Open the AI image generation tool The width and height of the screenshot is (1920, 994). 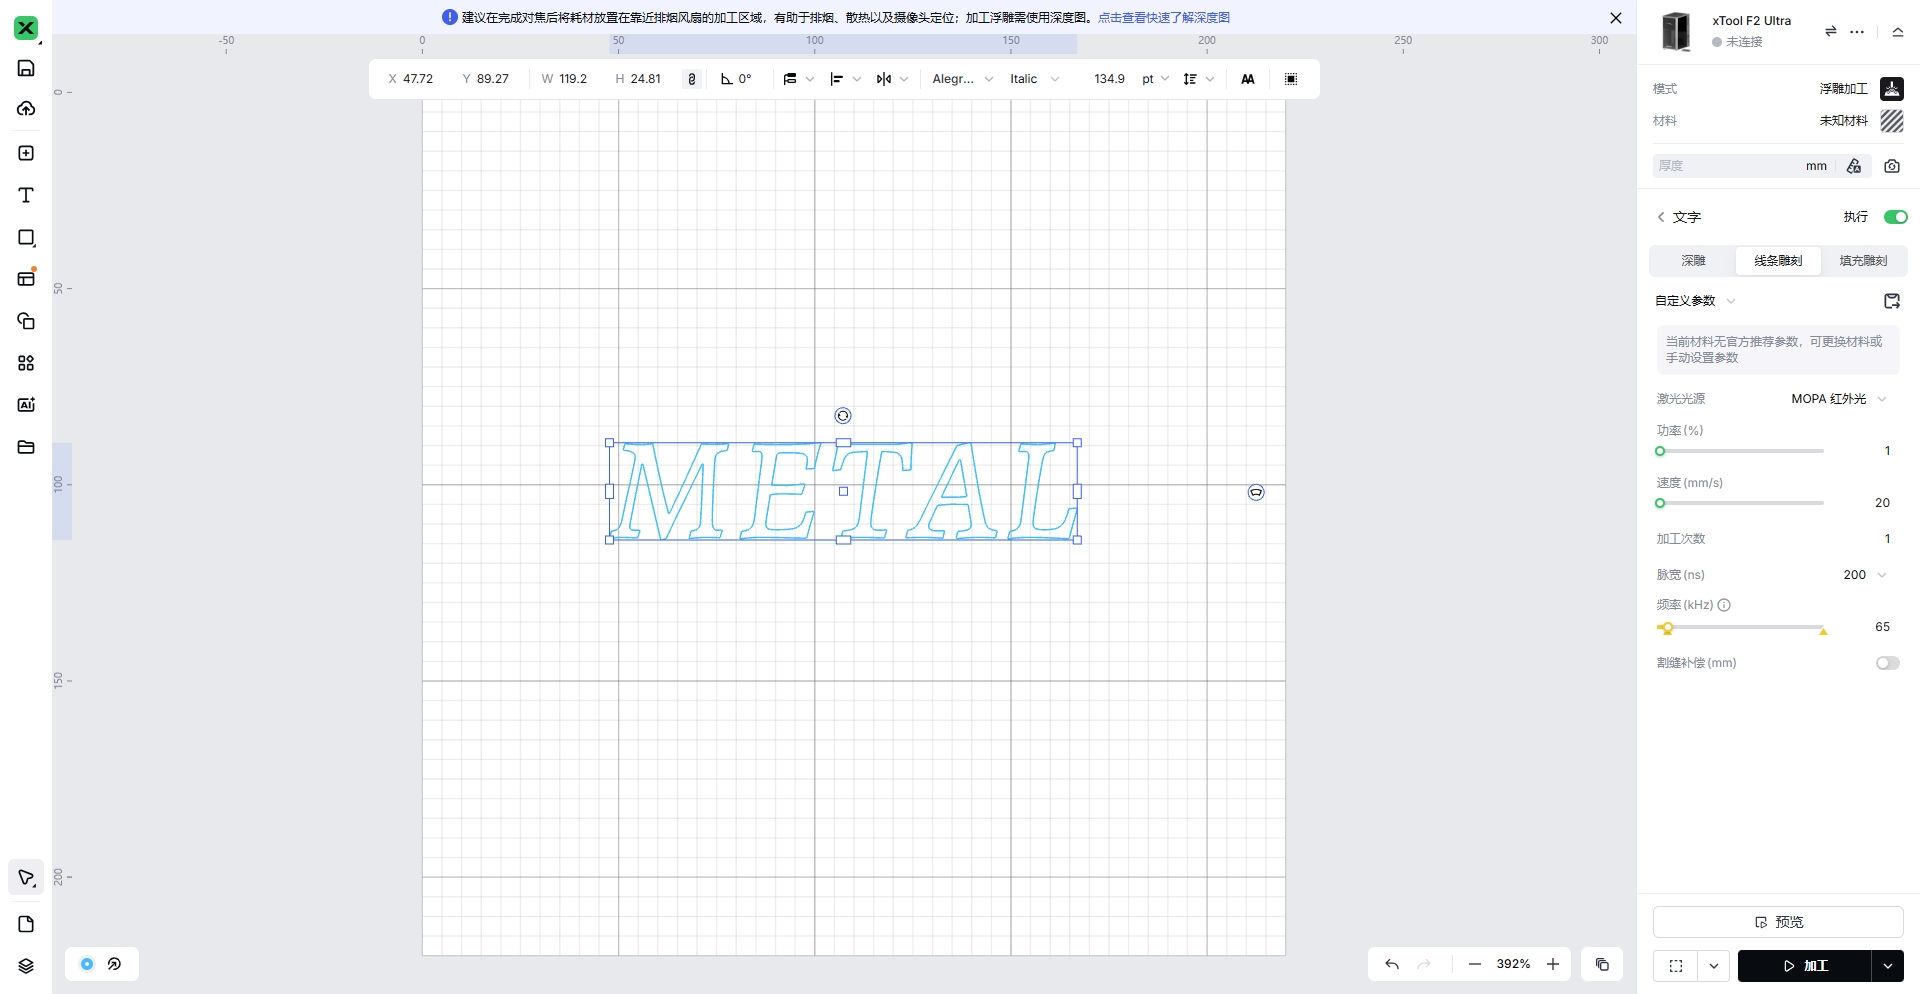(26, 405)
